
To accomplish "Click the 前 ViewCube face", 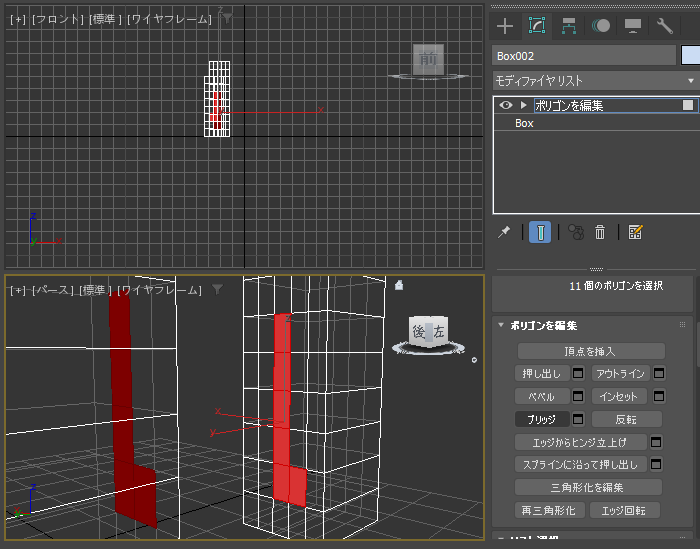I will 428,59.
